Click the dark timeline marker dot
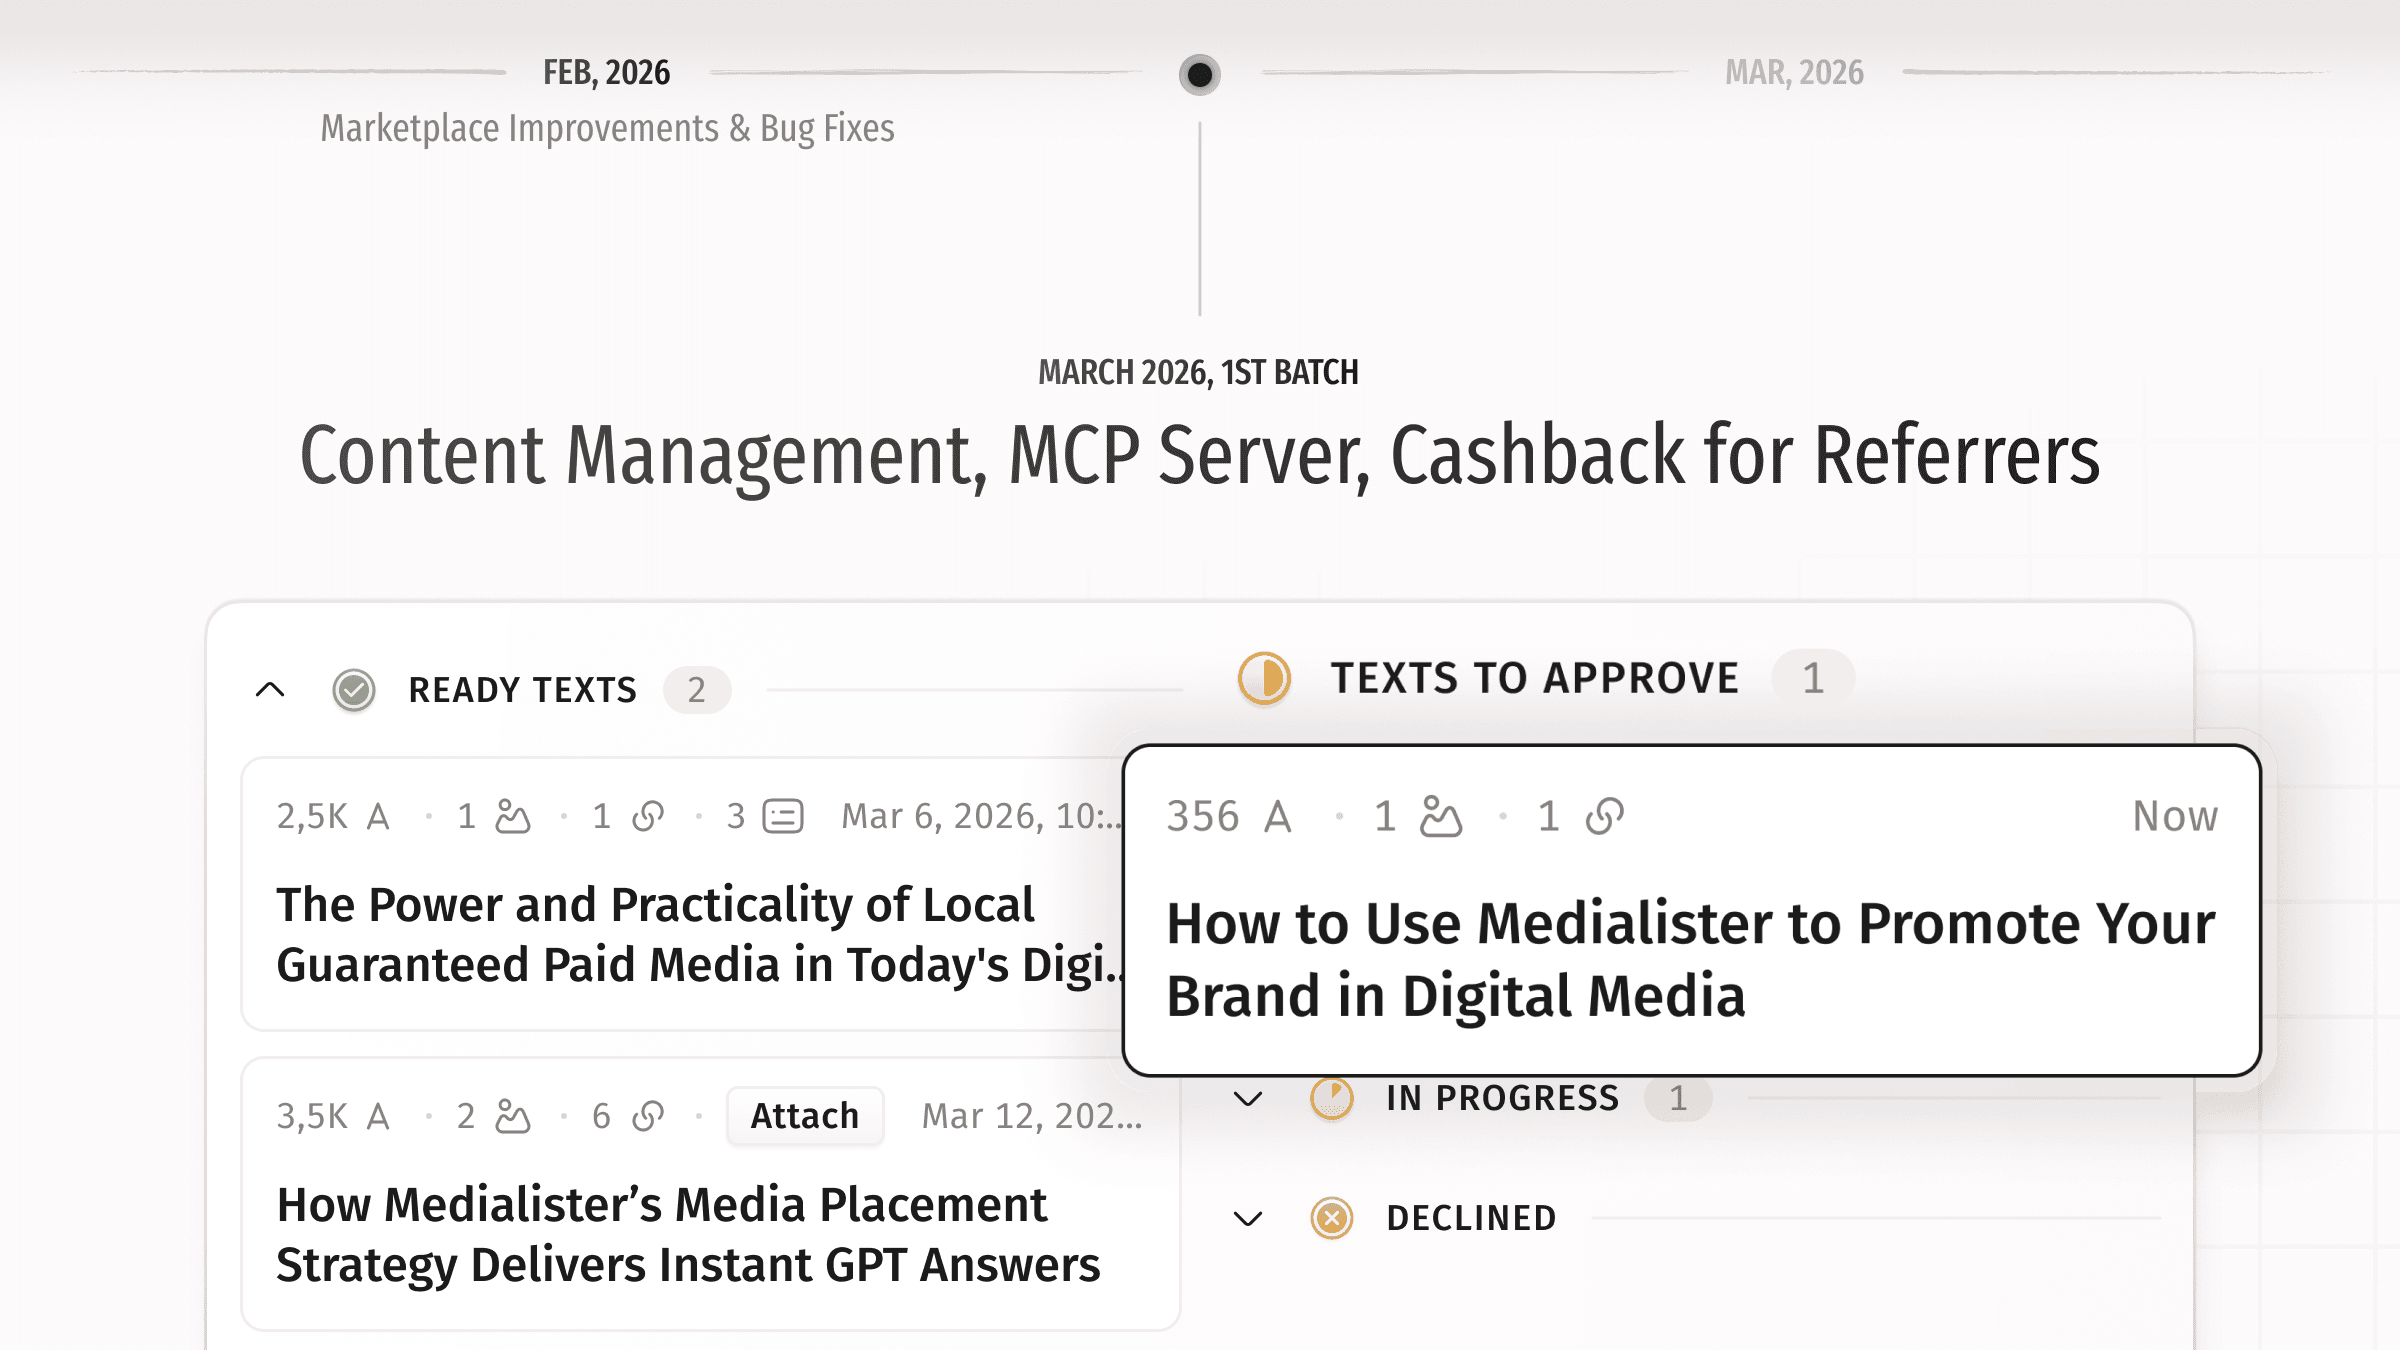2400x1350 pixels. tap(1199, 74)
